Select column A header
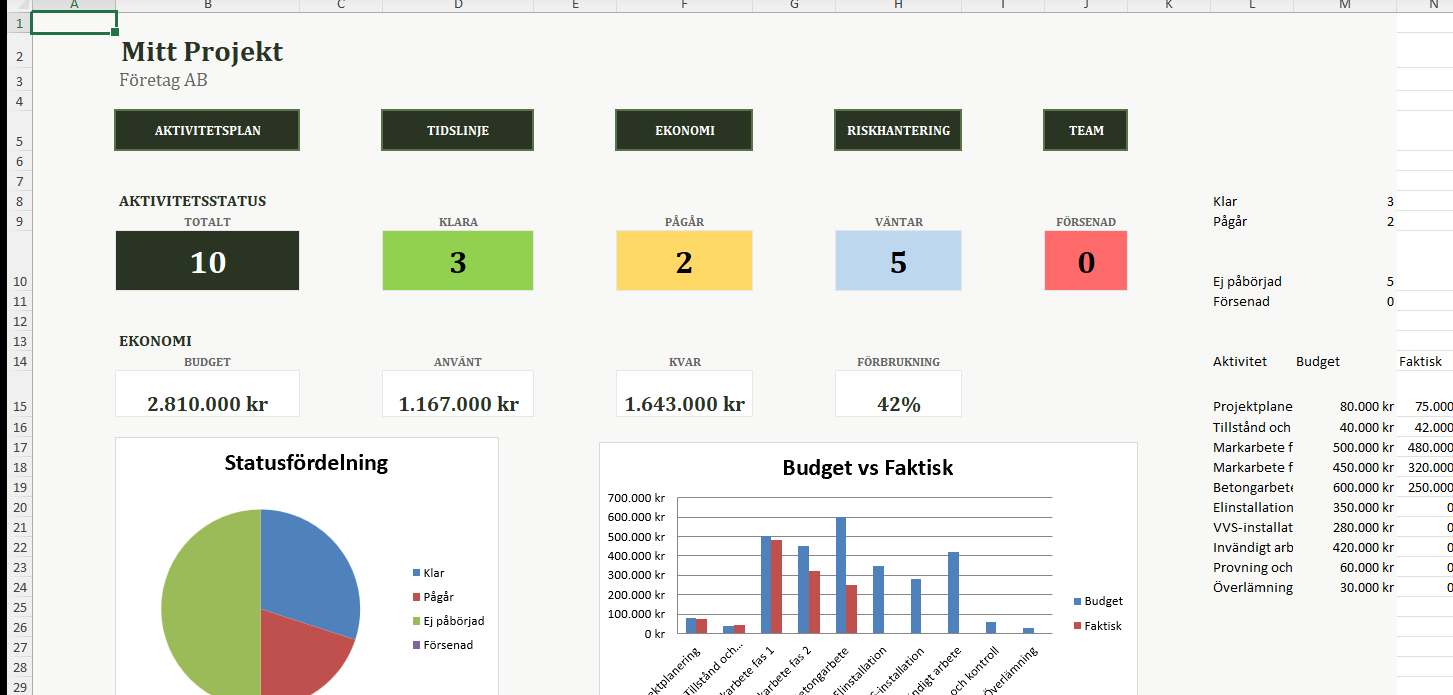Image resolution: width=1453 pixels, height=695 pixels. 74,5
